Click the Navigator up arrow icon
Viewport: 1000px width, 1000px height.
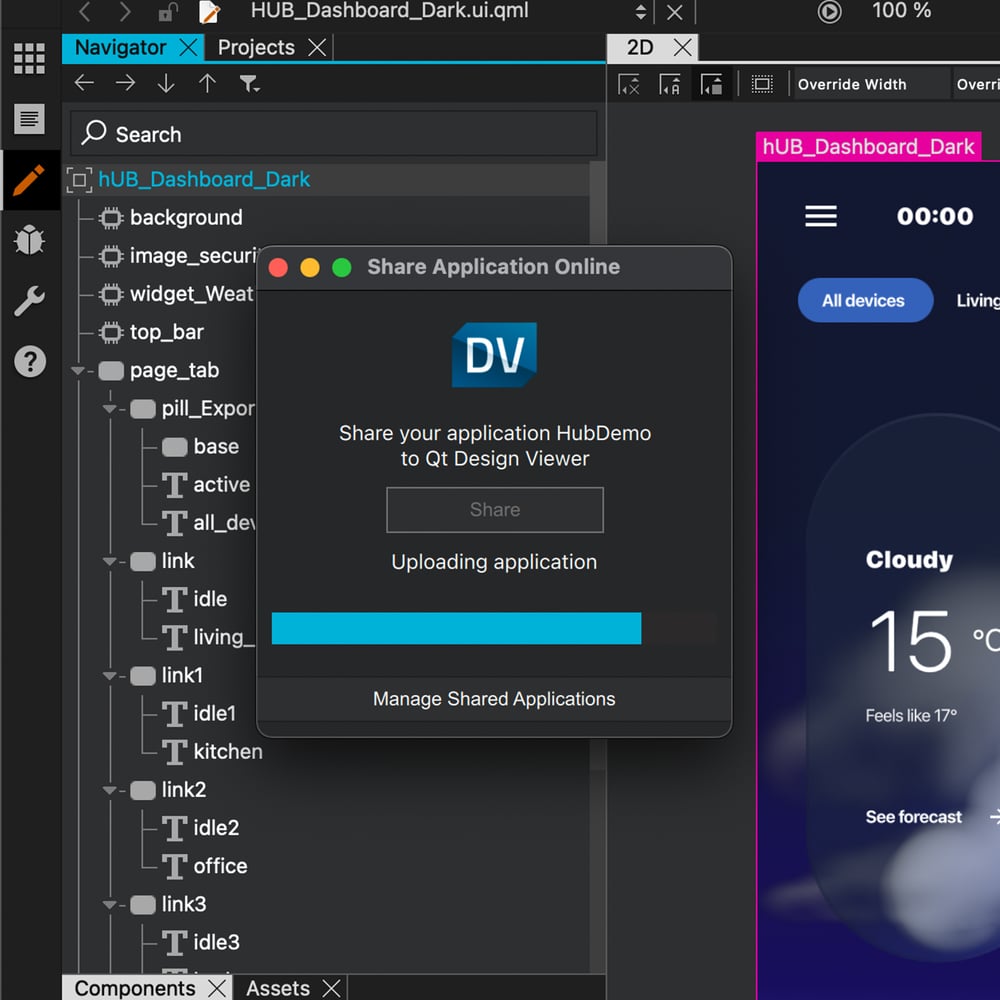(x=207, y=84)
